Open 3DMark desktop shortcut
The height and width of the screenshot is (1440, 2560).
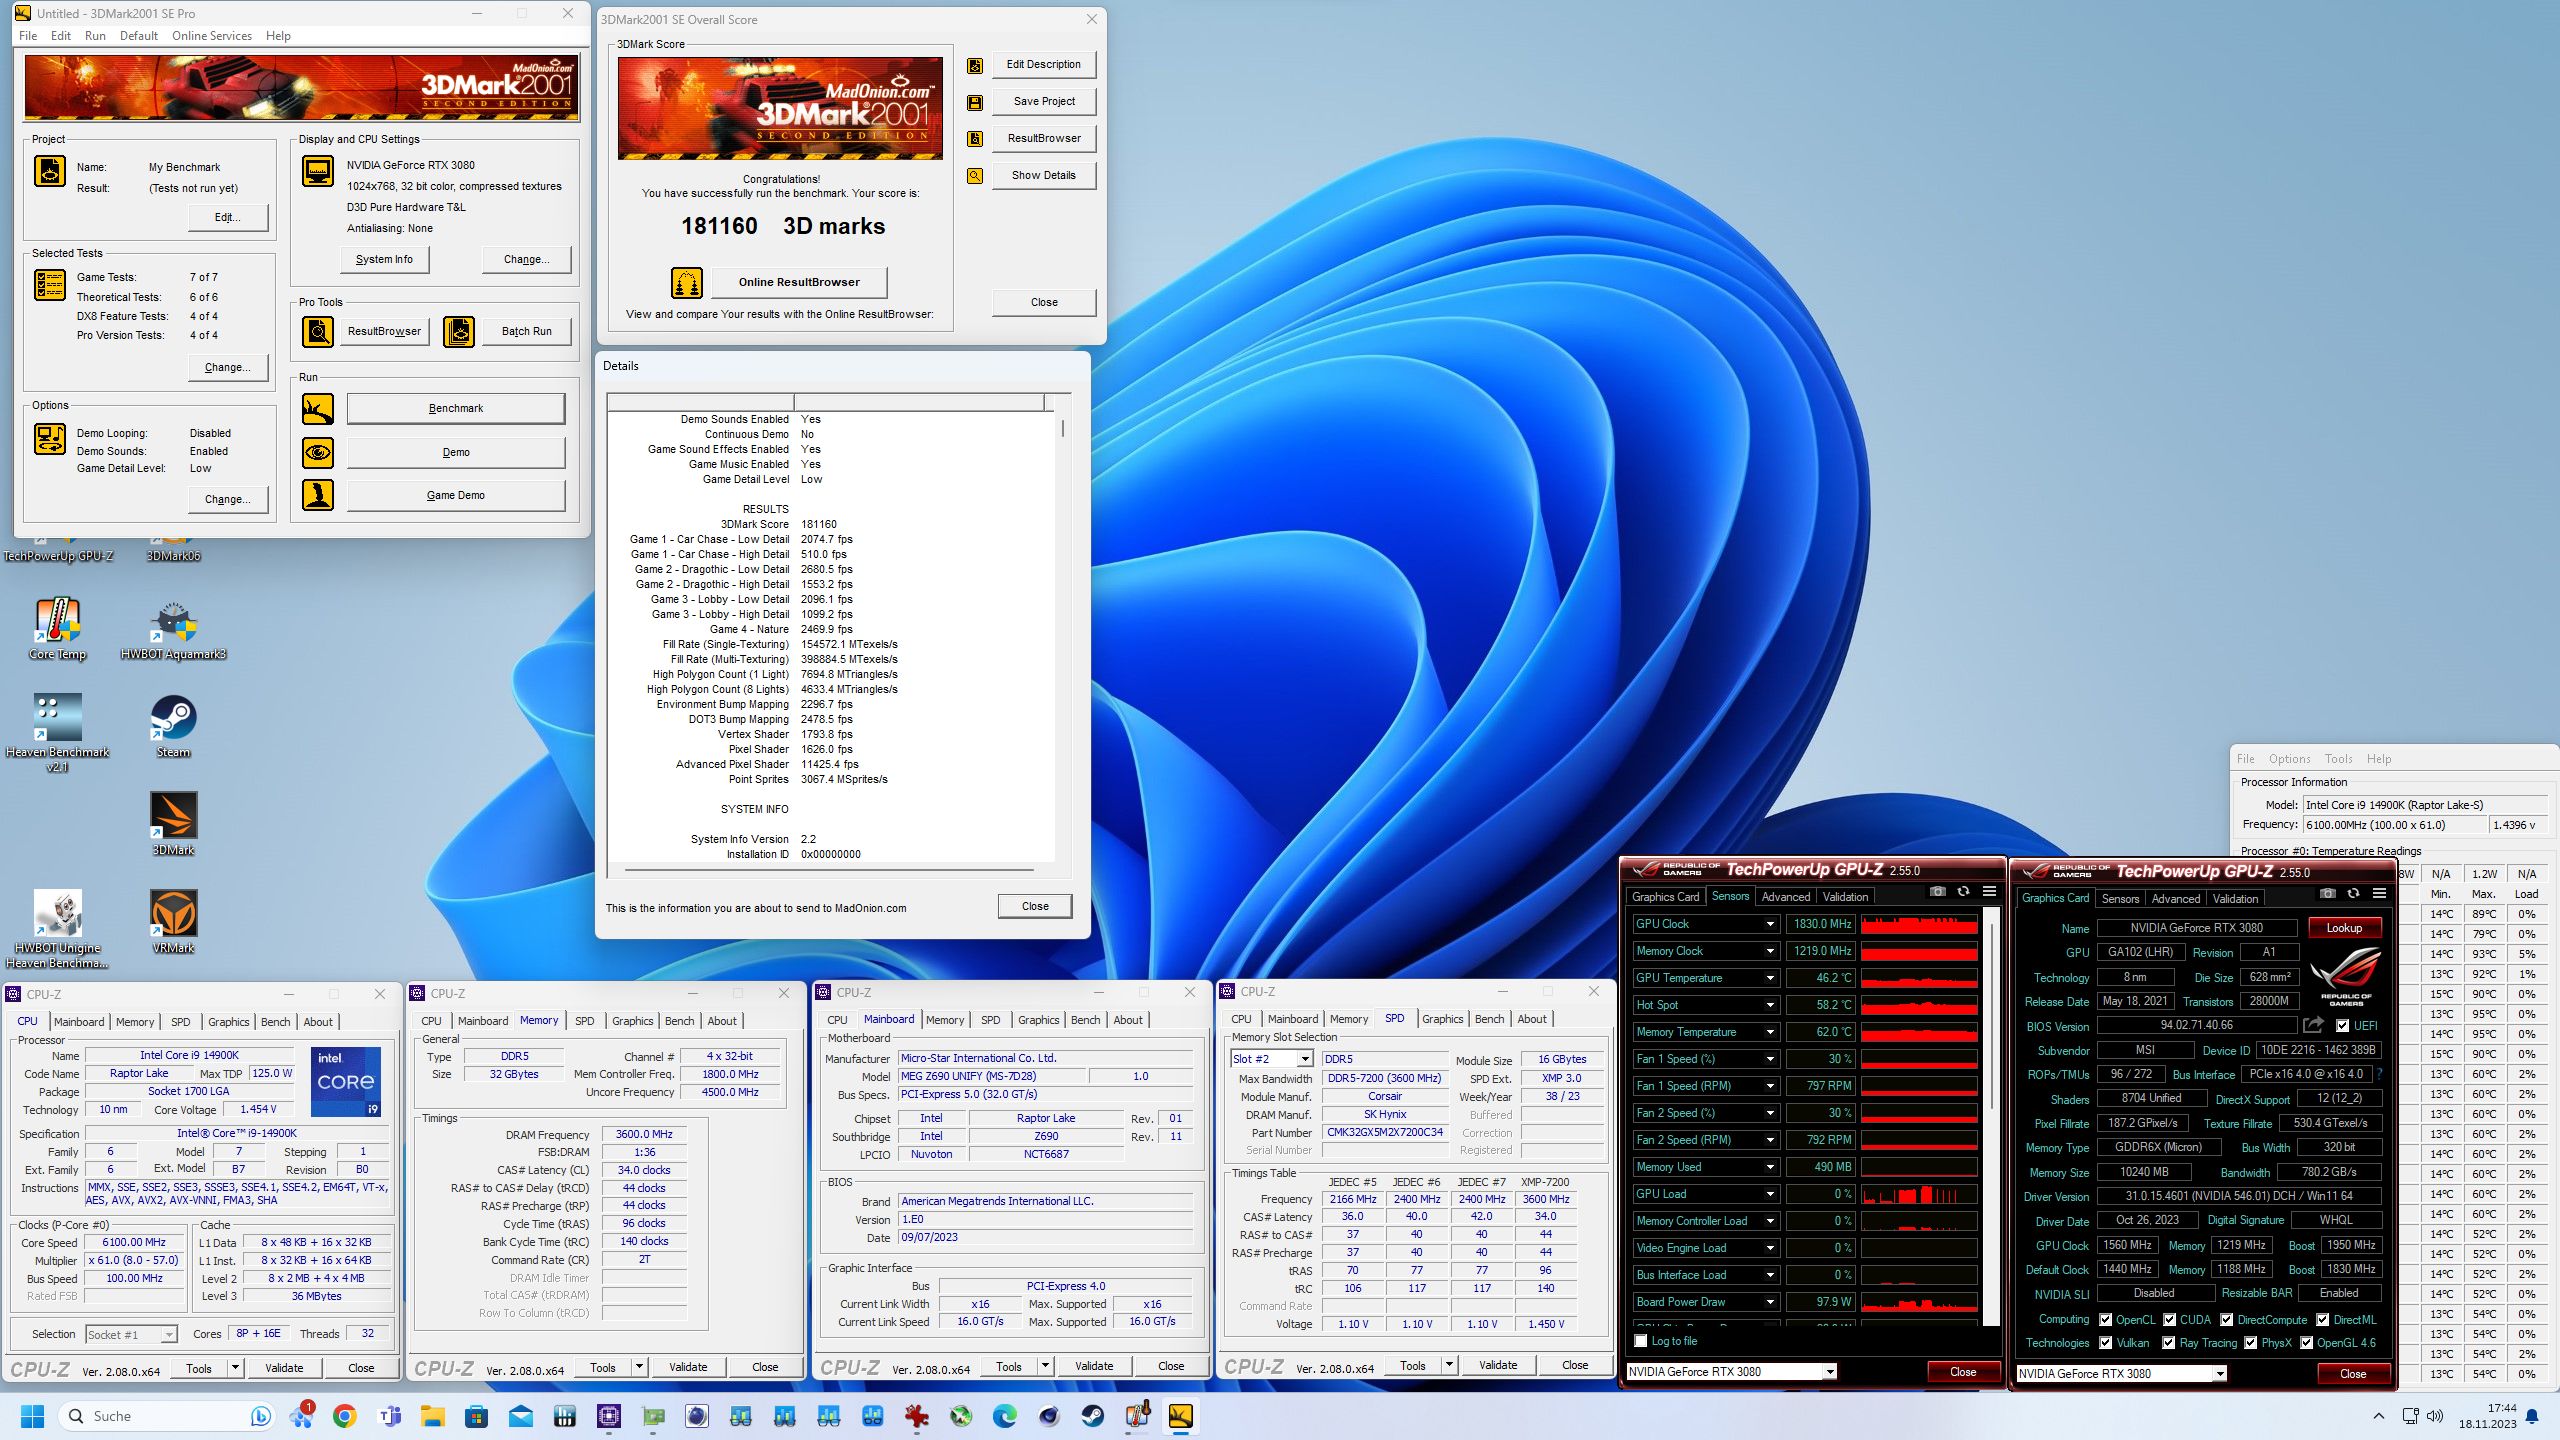173,825
